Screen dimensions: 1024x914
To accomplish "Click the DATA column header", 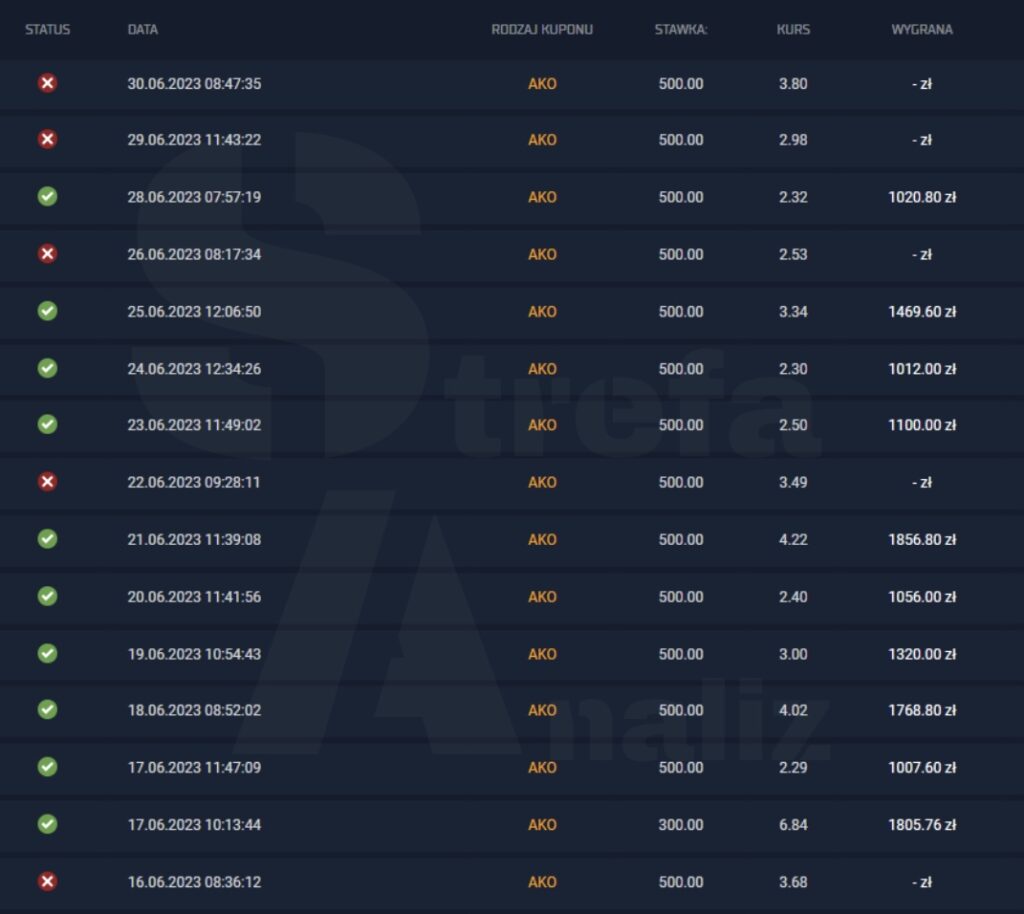I will tap(142, 29).
